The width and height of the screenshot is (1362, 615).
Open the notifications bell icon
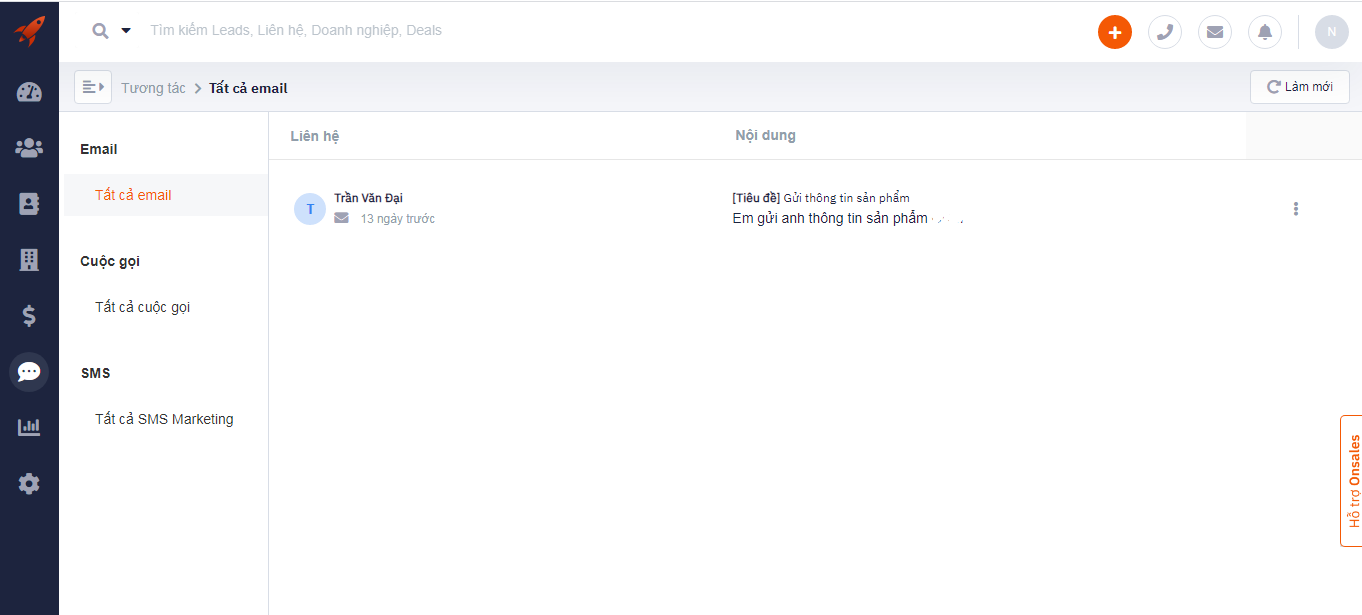(1265, 32)
